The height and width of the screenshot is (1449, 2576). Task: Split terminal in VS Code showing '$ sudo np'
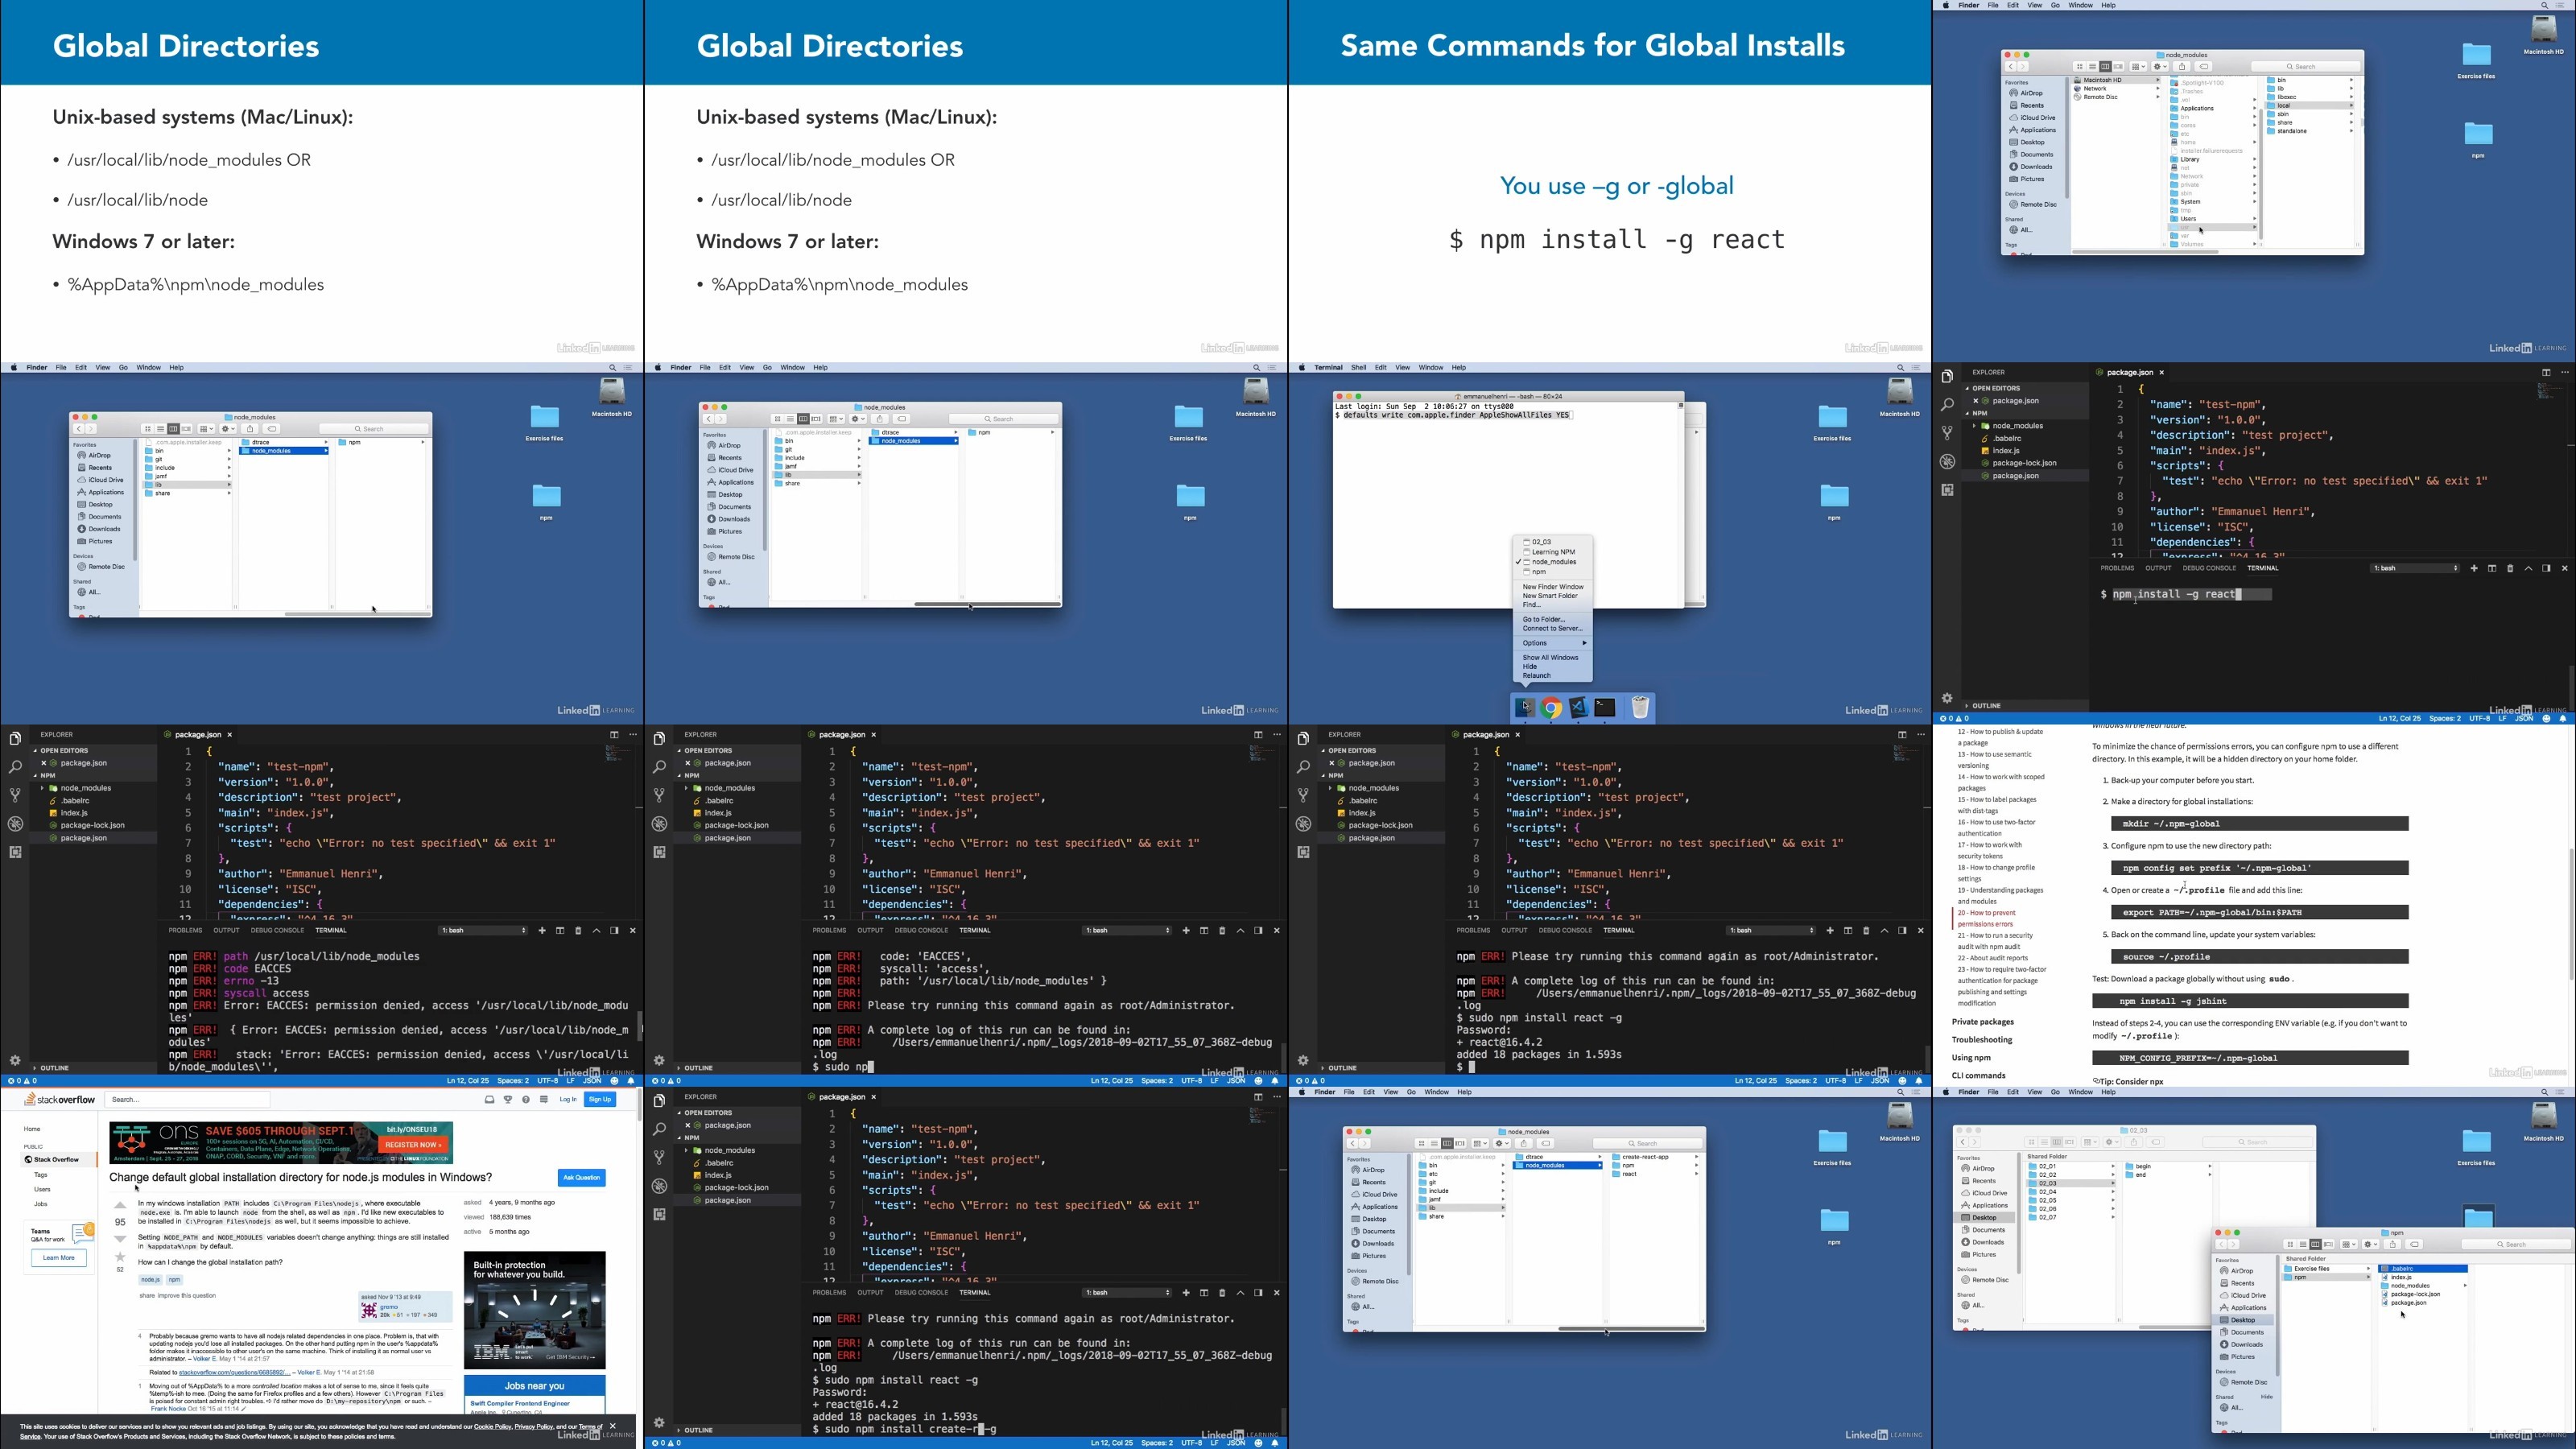(x=1204, y=930)
